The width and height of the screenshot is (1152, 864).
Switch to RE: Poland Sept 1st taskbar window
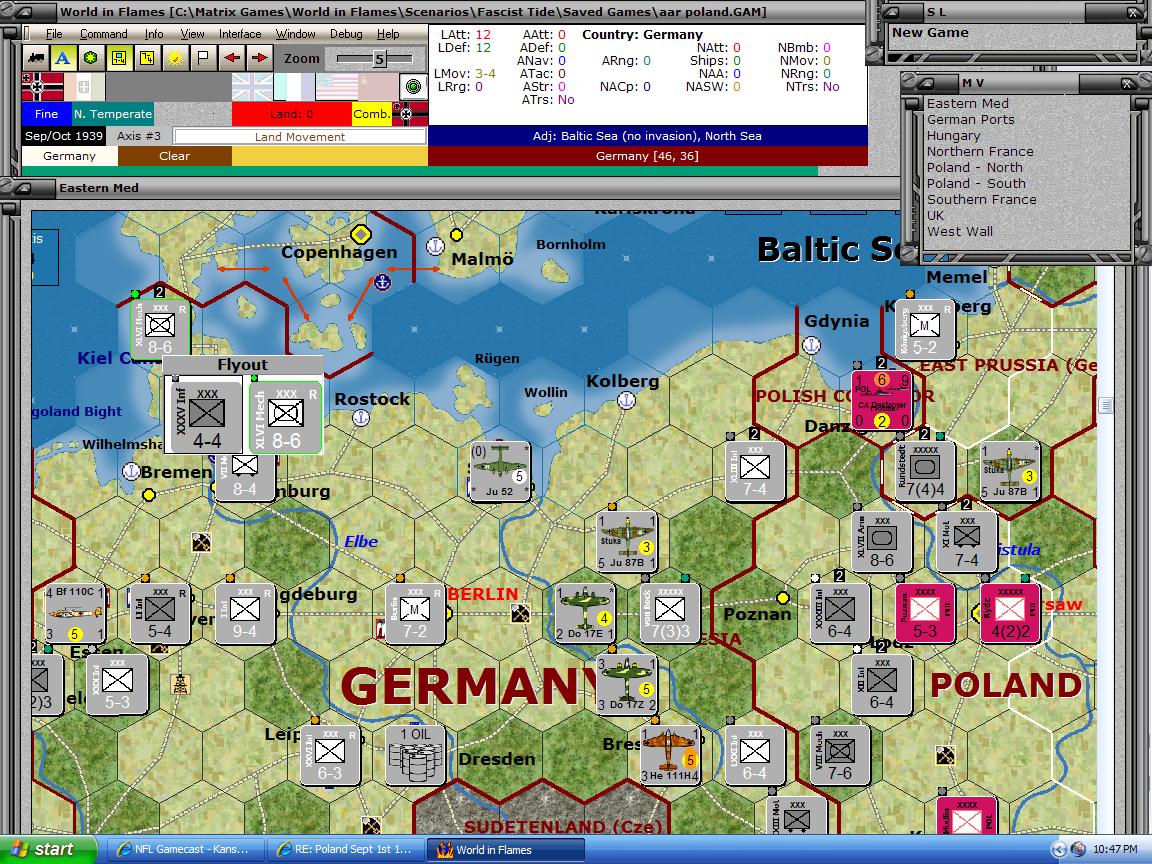pos(345,849)
